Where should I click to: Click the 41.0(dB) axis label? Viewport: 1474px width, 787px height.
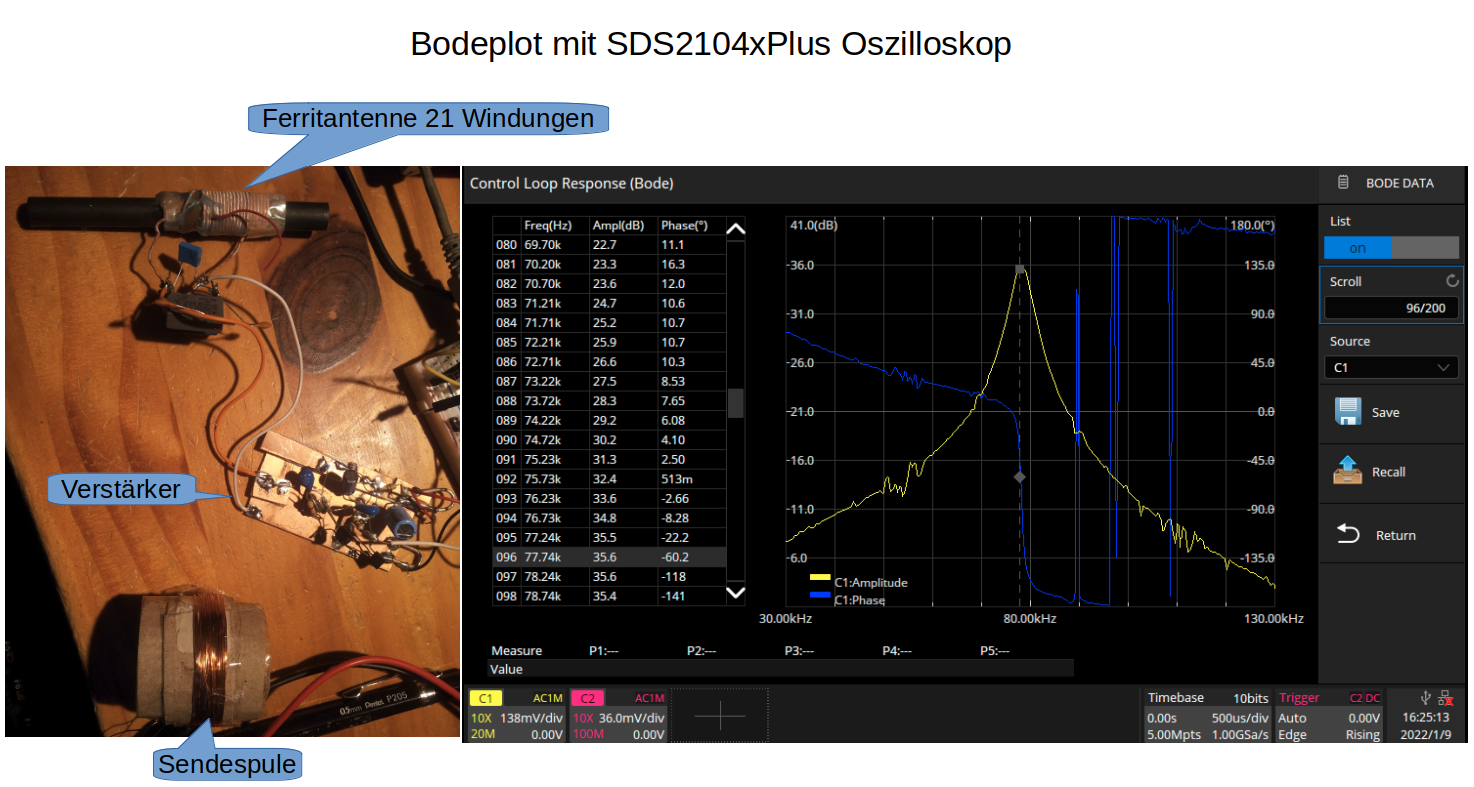[x=813, y=225]
